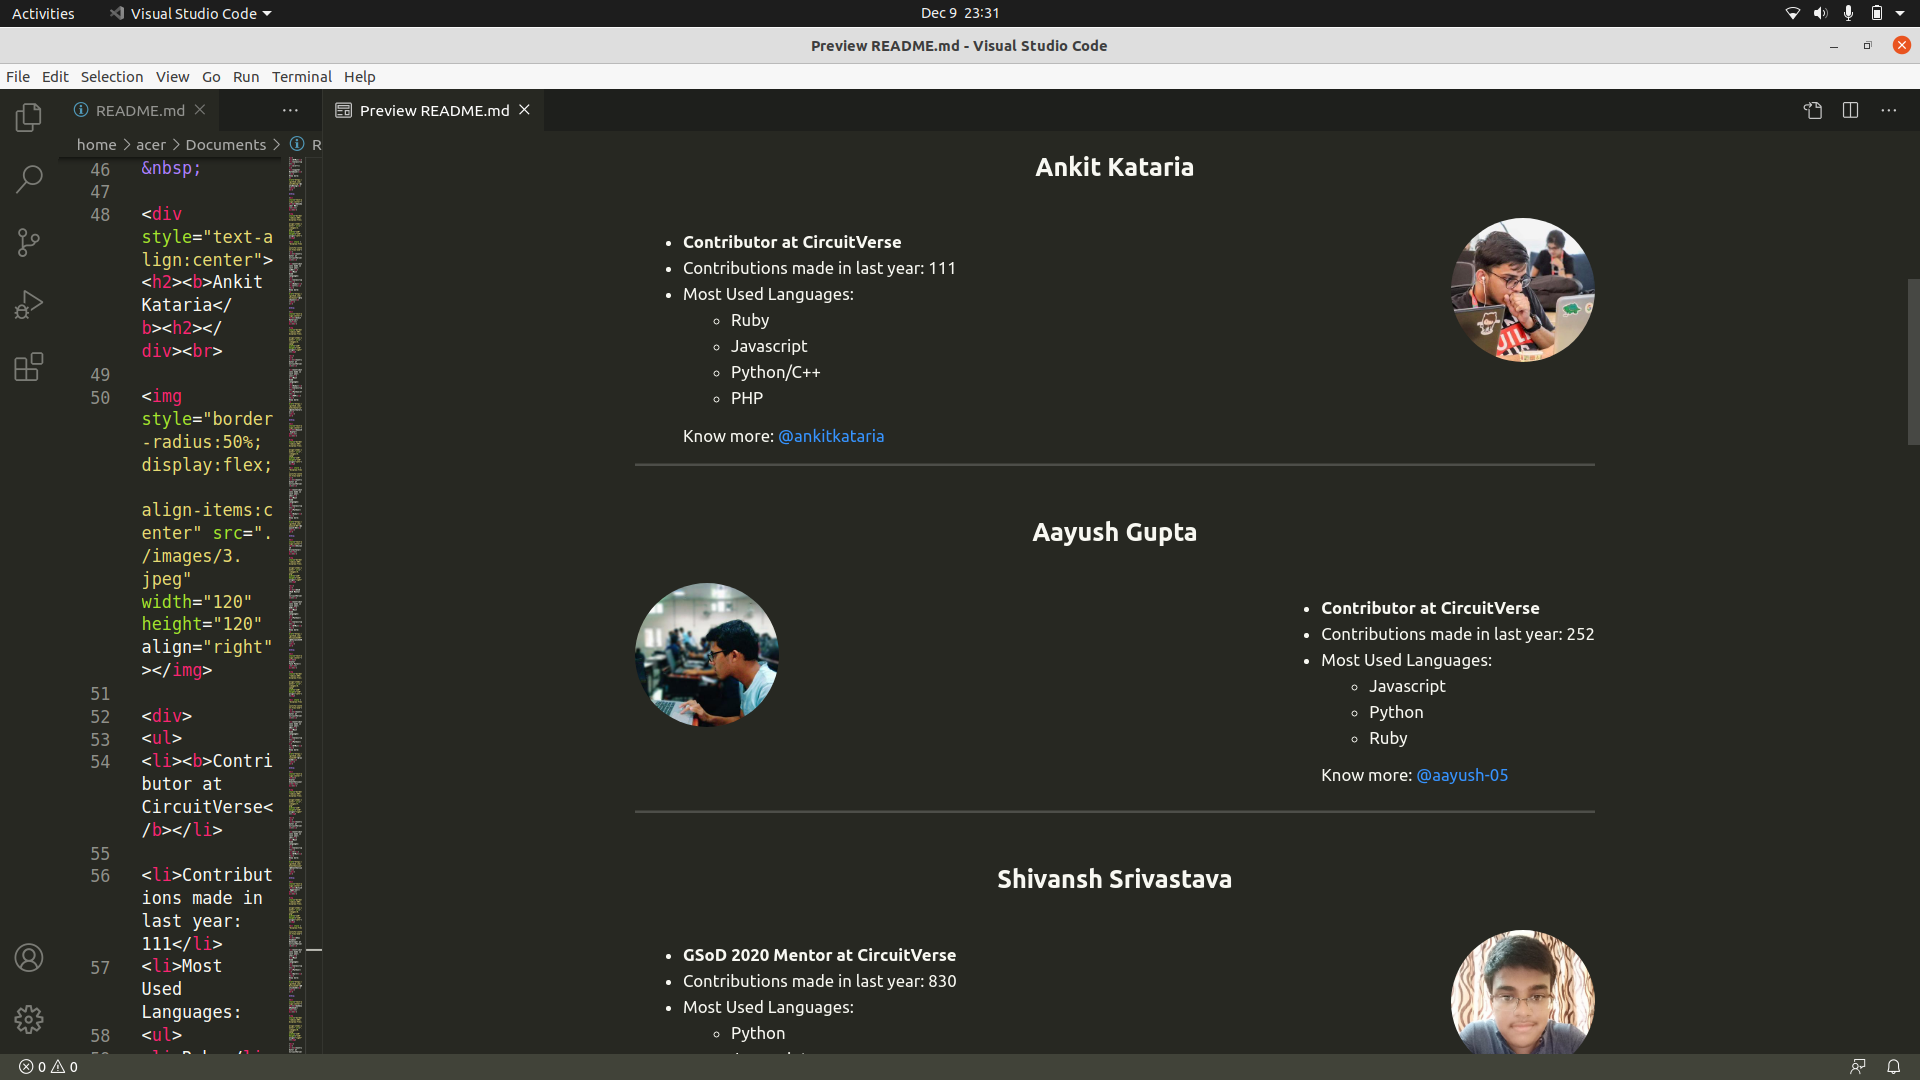
Task: Click the Show Source icon in preview toolbar
Action: pos(1813,110)
